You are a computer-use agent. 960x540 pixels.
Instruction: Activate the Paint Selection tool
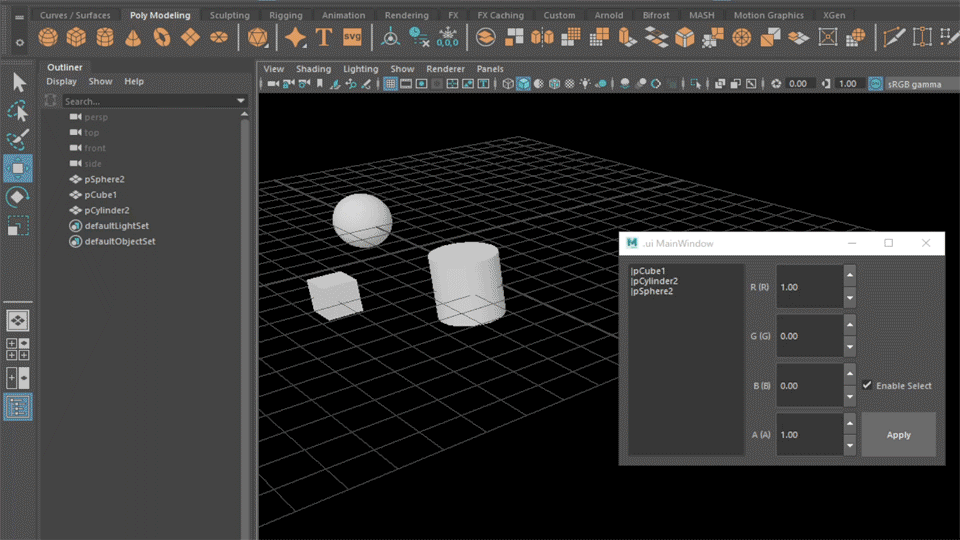pos(18,139)
